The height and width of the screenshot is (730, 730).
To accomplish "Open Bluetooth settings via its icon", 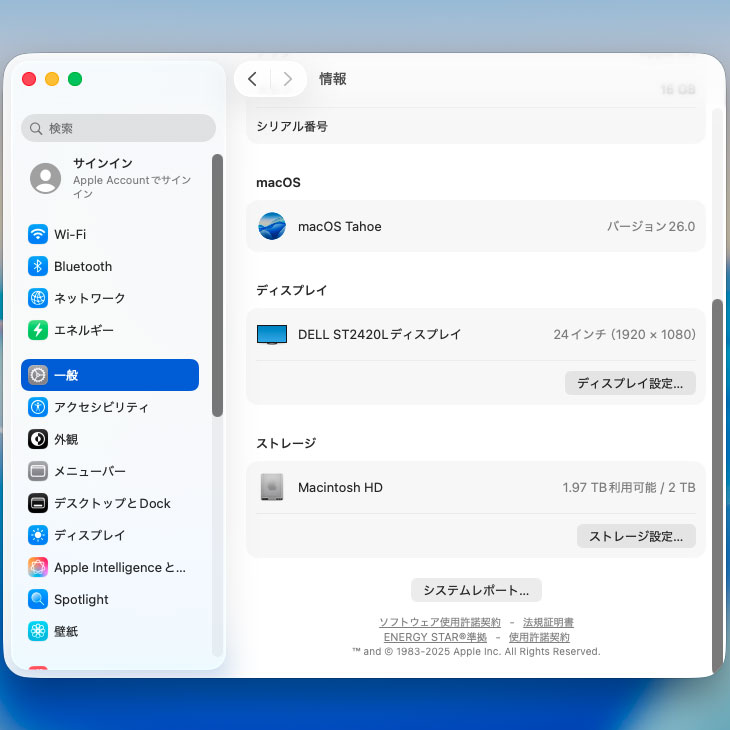I will tap(38, 266).
